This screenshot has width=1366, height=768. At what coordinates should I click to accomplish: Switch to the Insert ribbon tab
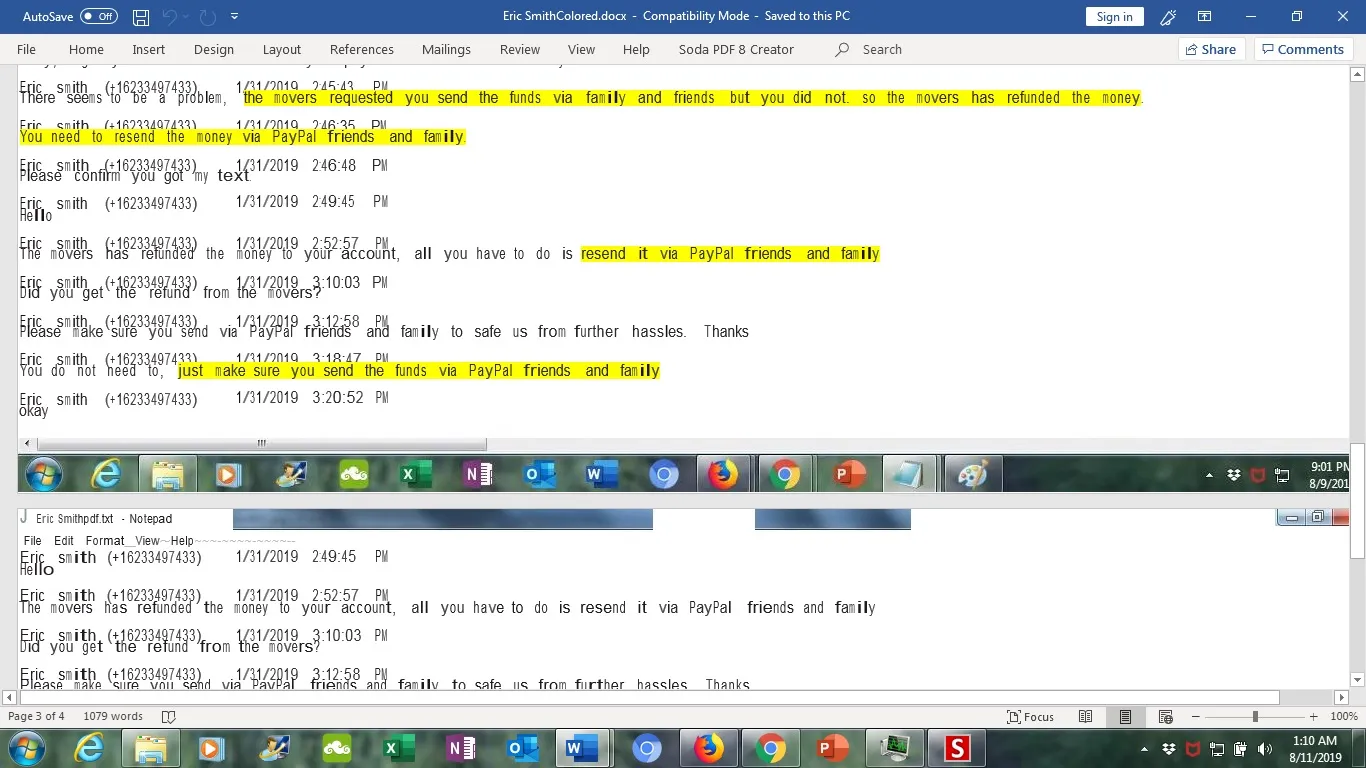click(149, 49)
